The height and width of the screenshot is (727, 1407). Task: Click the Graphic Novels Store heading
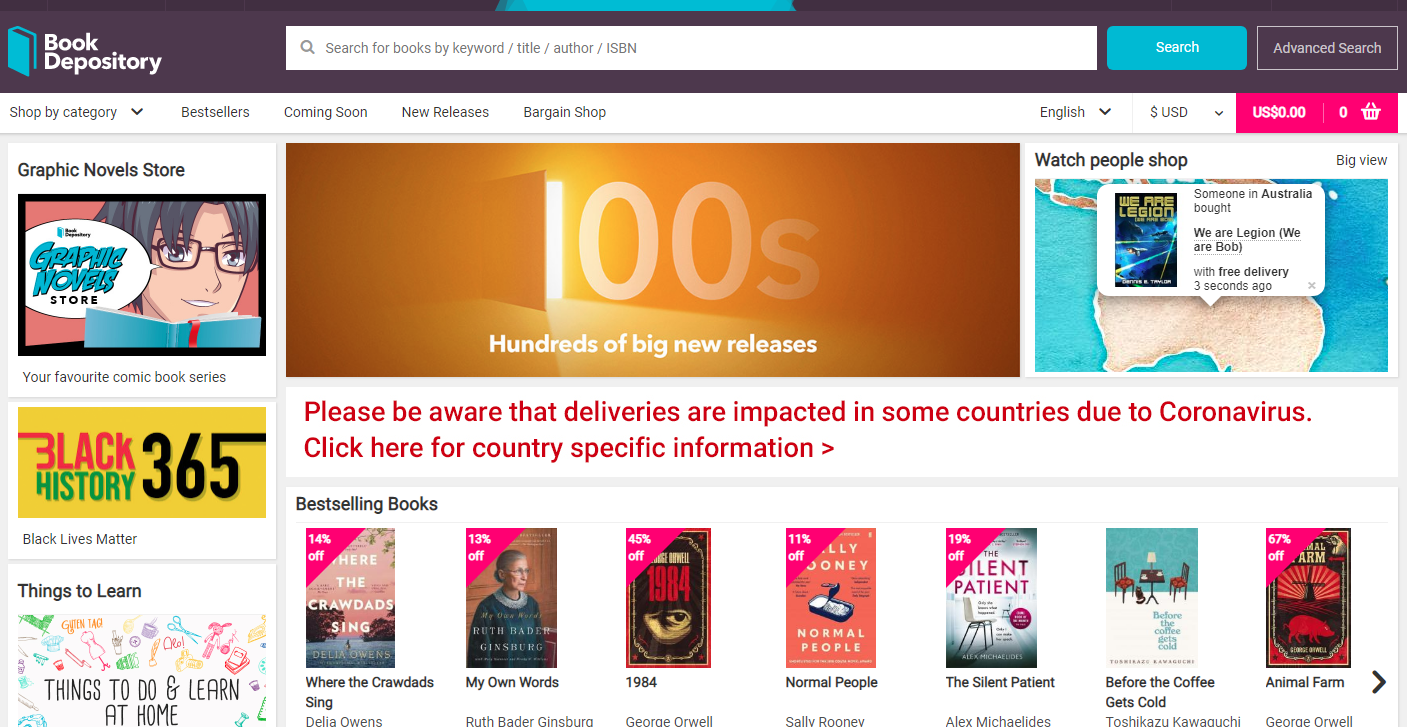[101, 170]
